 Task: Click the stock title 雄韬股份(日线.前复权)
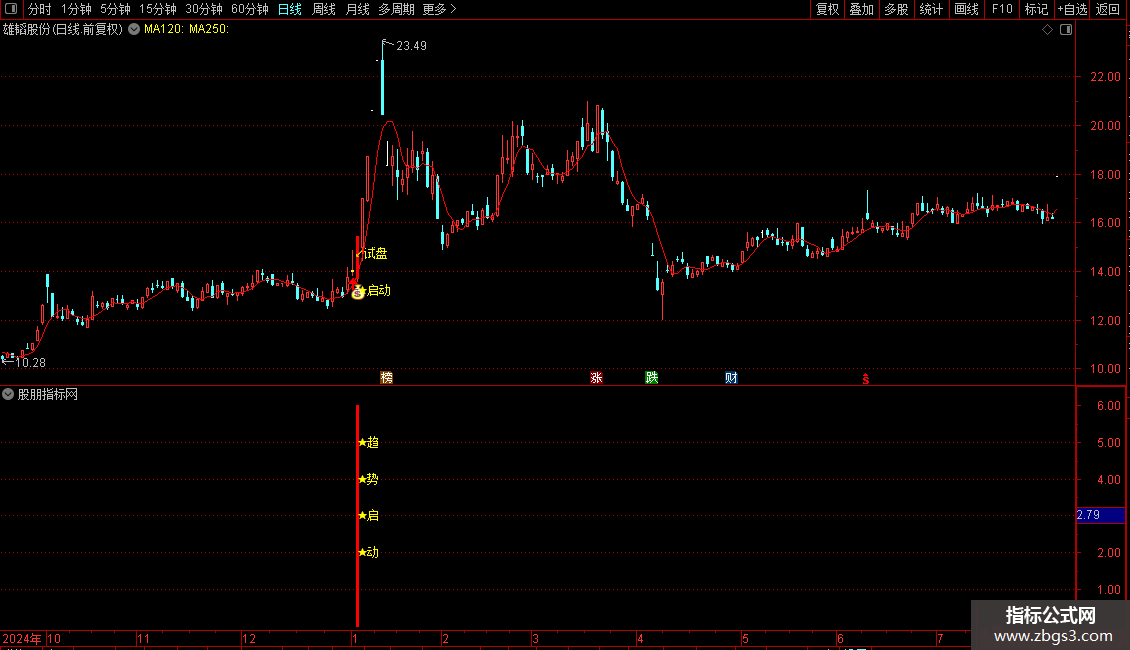[63, 30]
